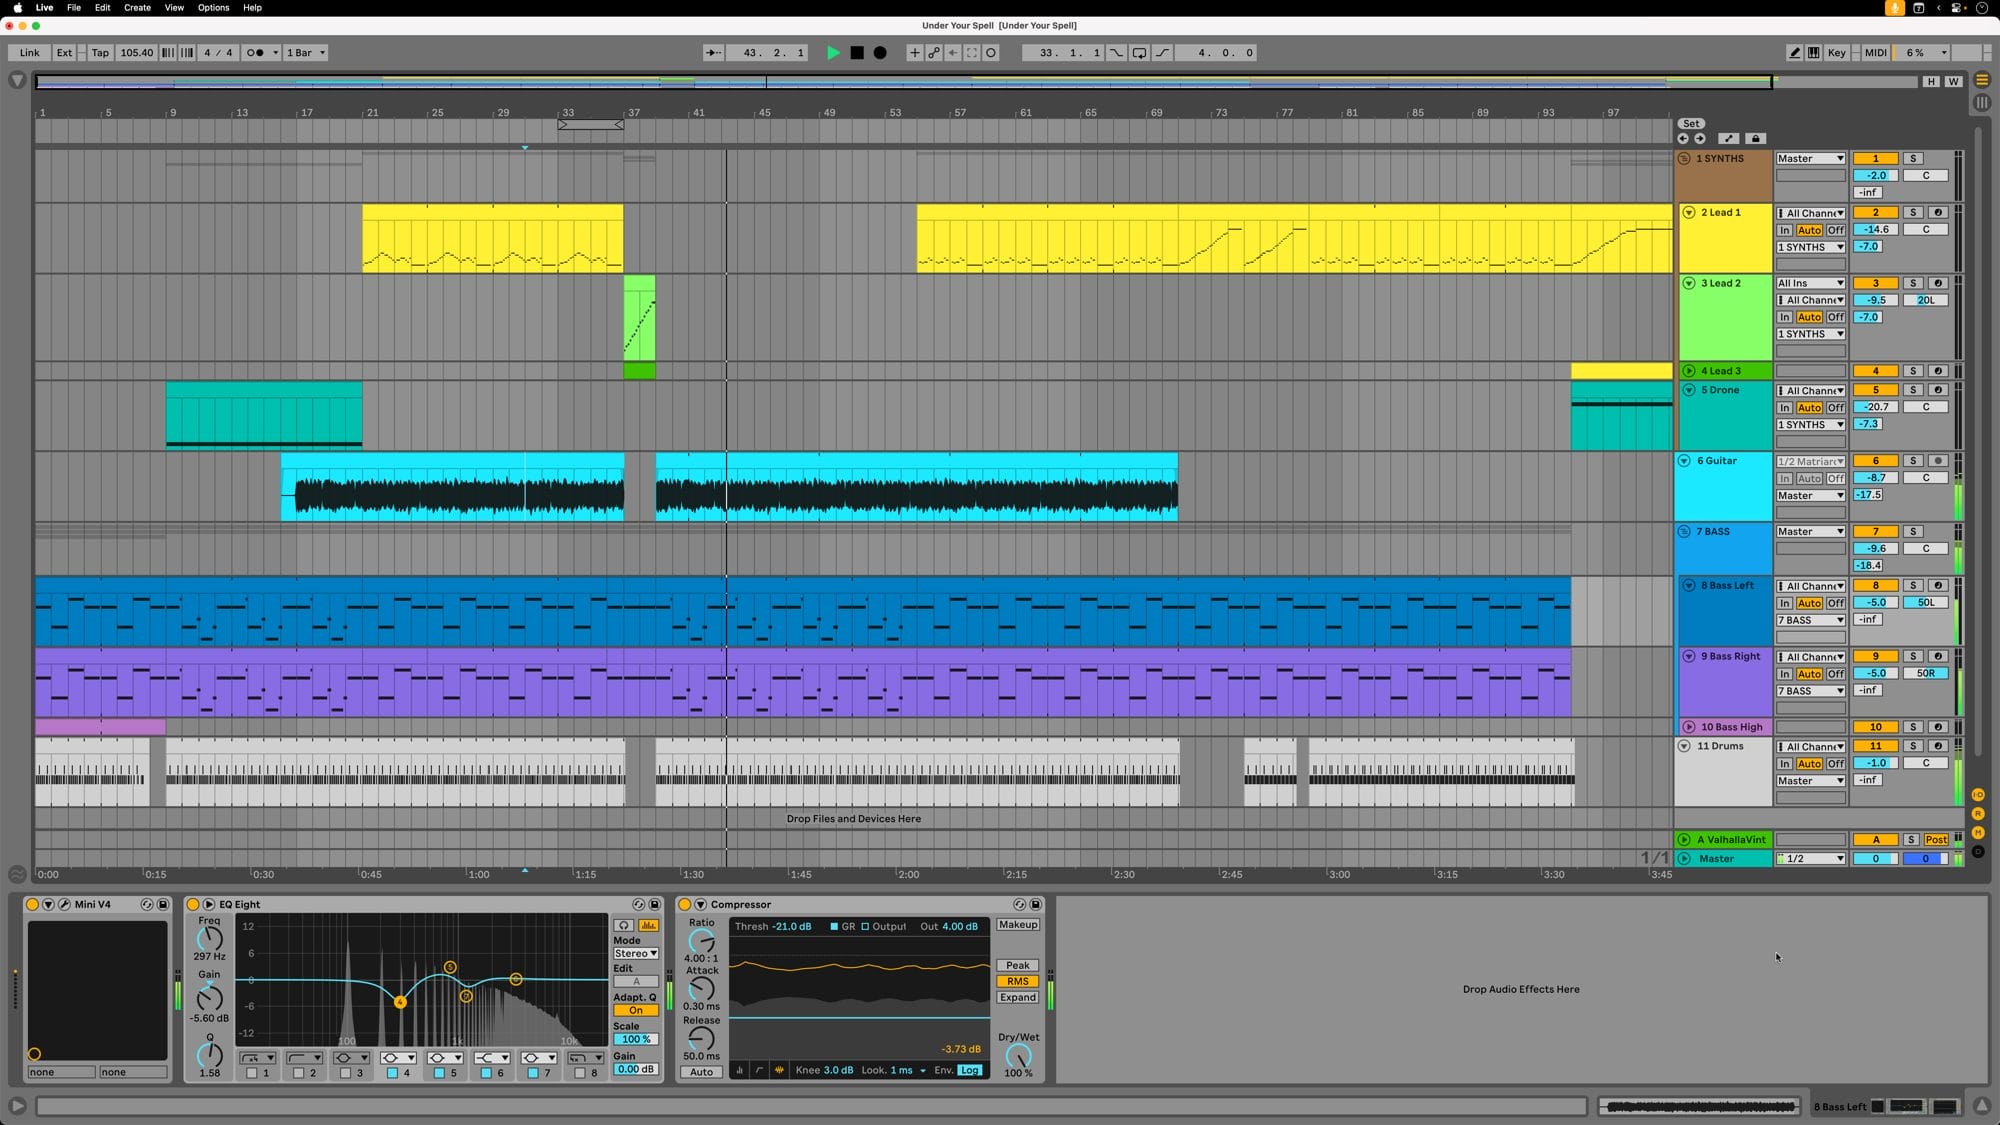Toggle the computer MIDI keyboard icon
This screenshot has width=2000, height=1125.
(x=1814, y=53)
